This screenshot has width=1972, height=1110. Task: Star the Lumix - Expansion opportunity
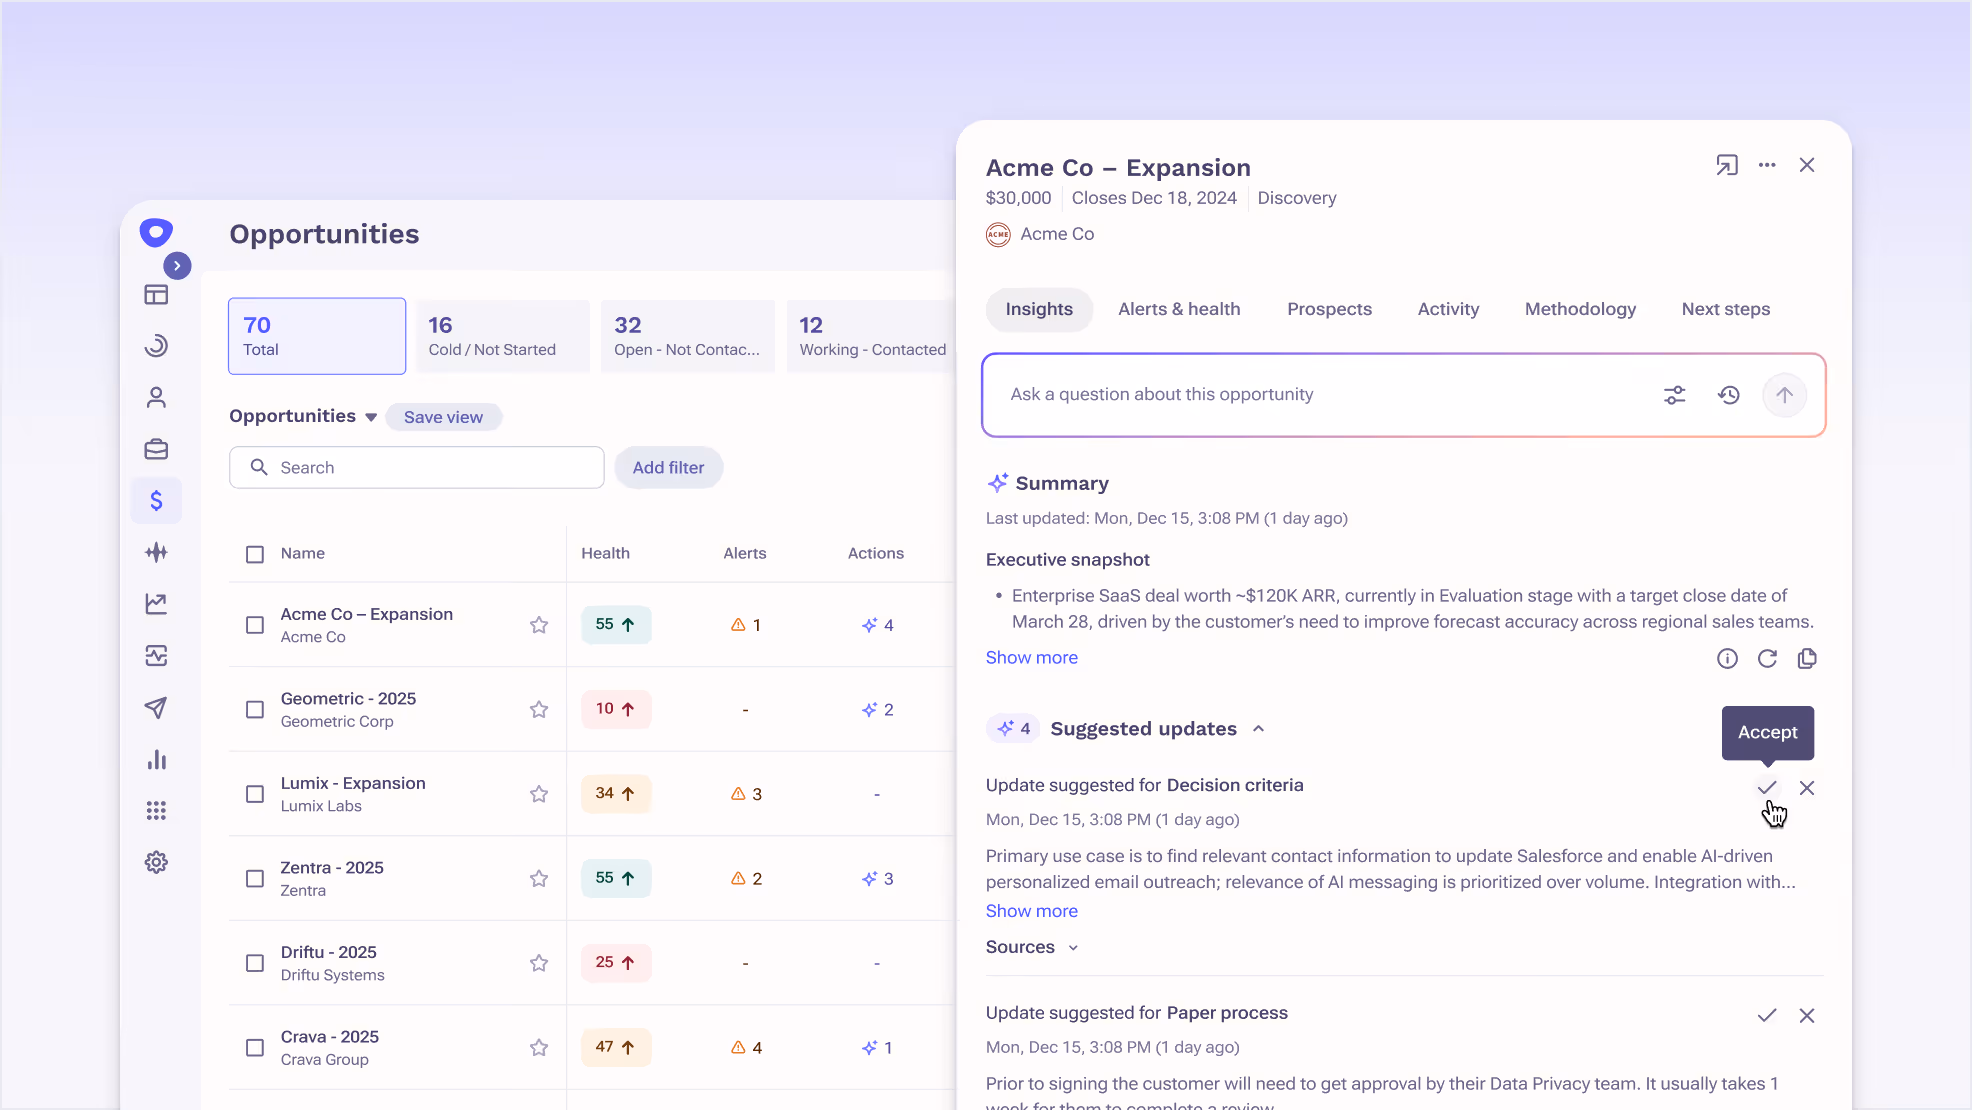[x=538, y=793]
